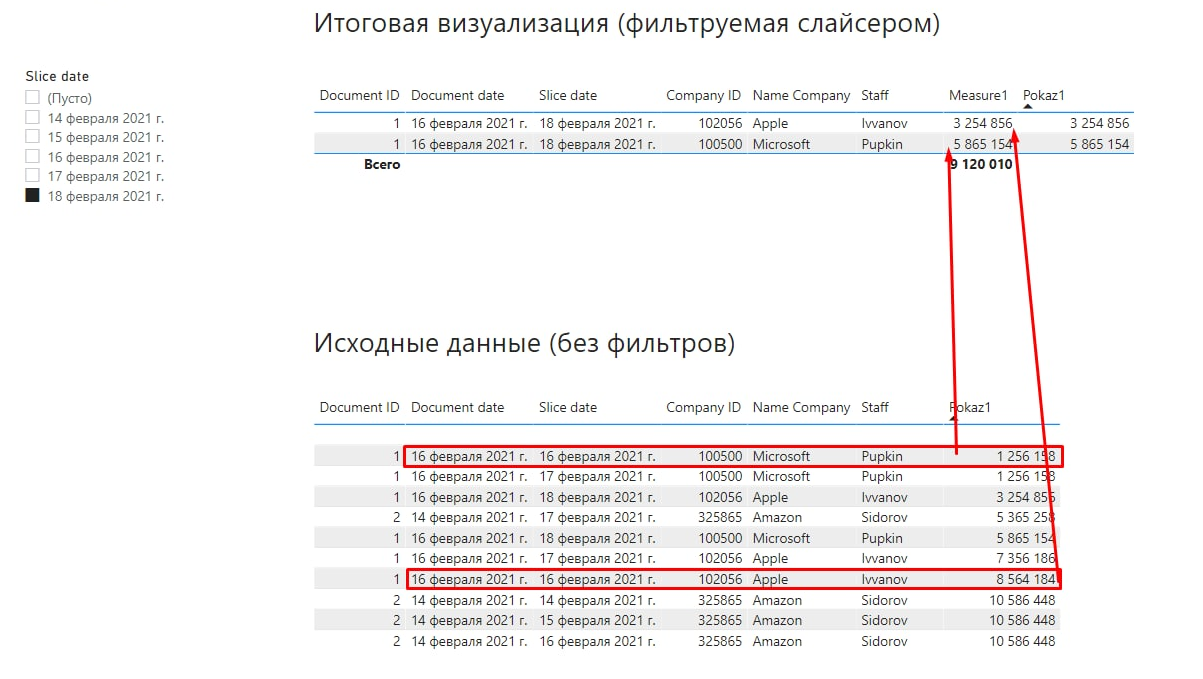Click the total value 9 120 010

tap(981, 164)
